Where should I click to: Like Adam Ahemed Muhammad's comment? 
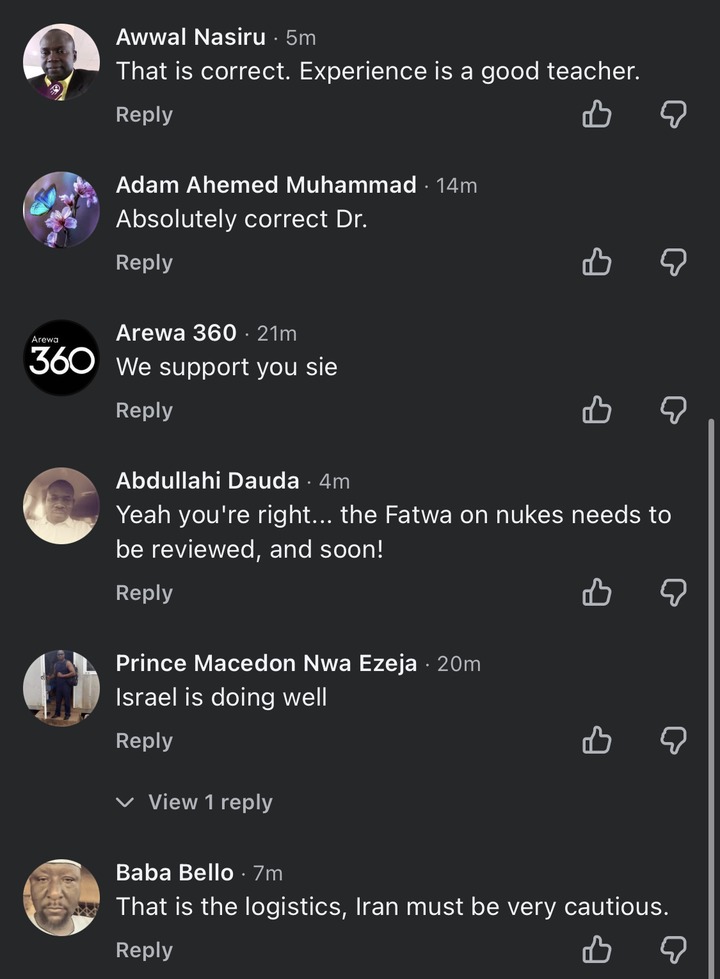pyautogui.click(x=597, y=263)
